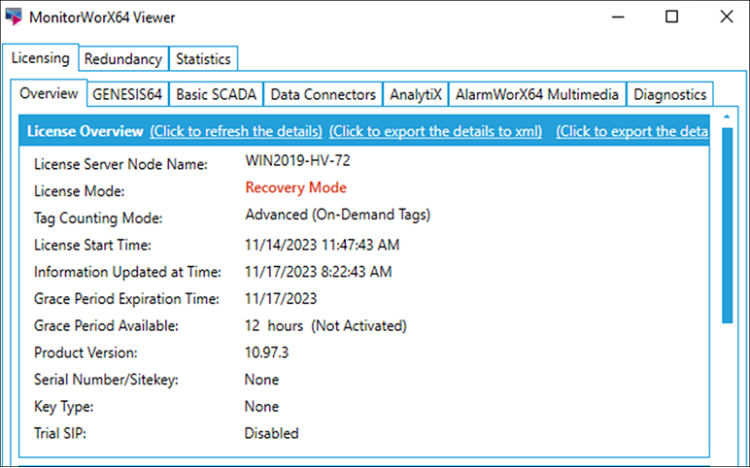Click the MonitorWorX64 Viewer title text

(102, 17)
